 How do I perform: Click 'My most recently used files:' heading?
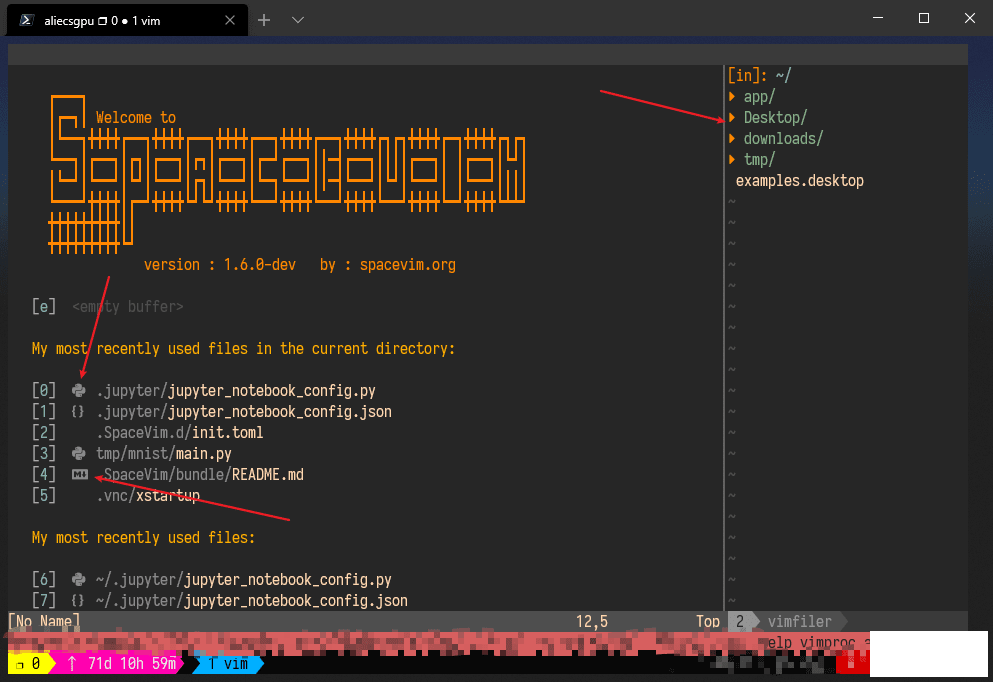pos(143,538)
